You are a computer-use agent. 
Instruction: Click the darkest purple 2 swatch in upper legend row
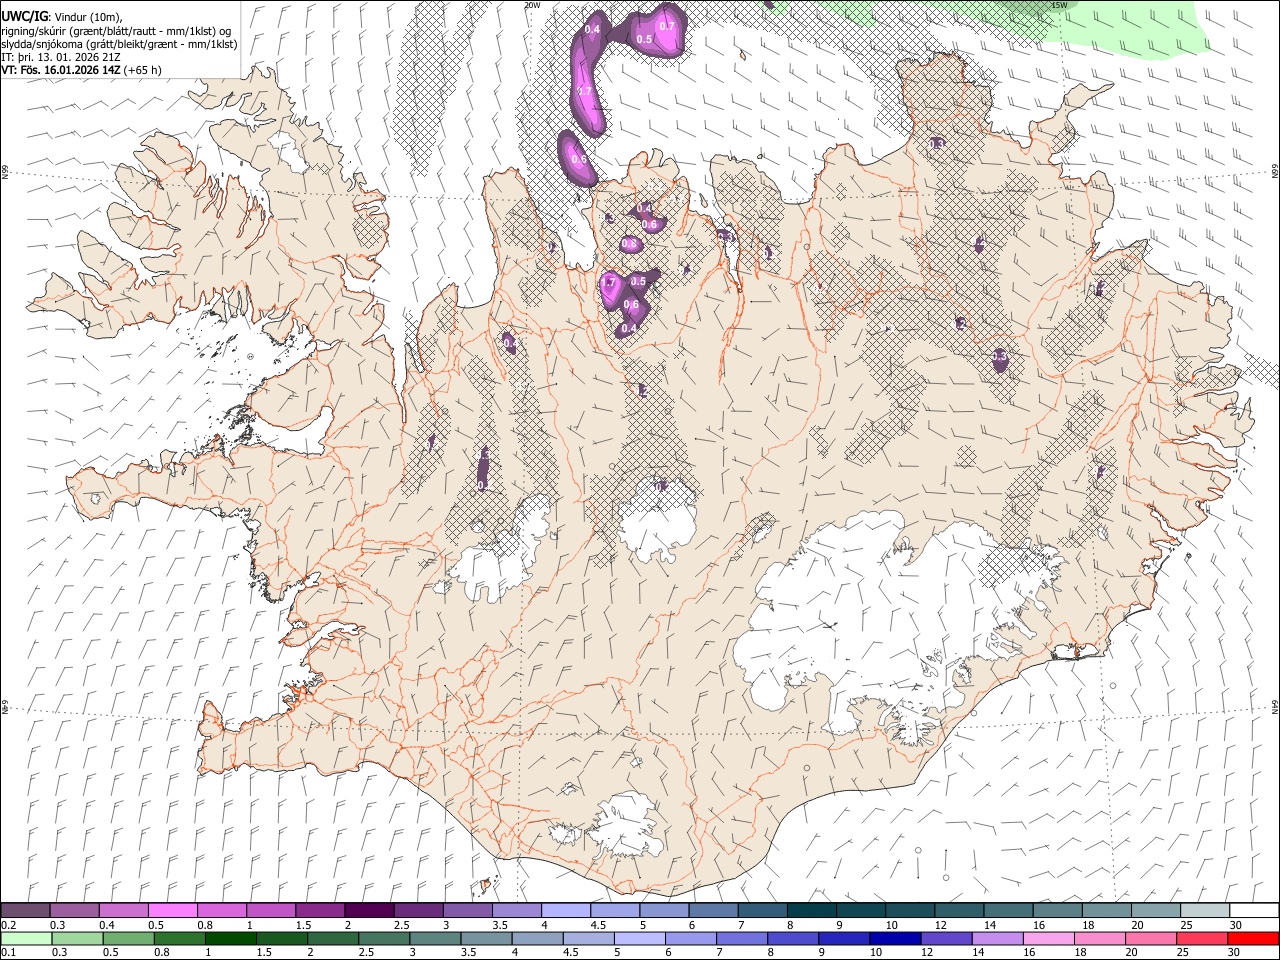pos(369,911)
